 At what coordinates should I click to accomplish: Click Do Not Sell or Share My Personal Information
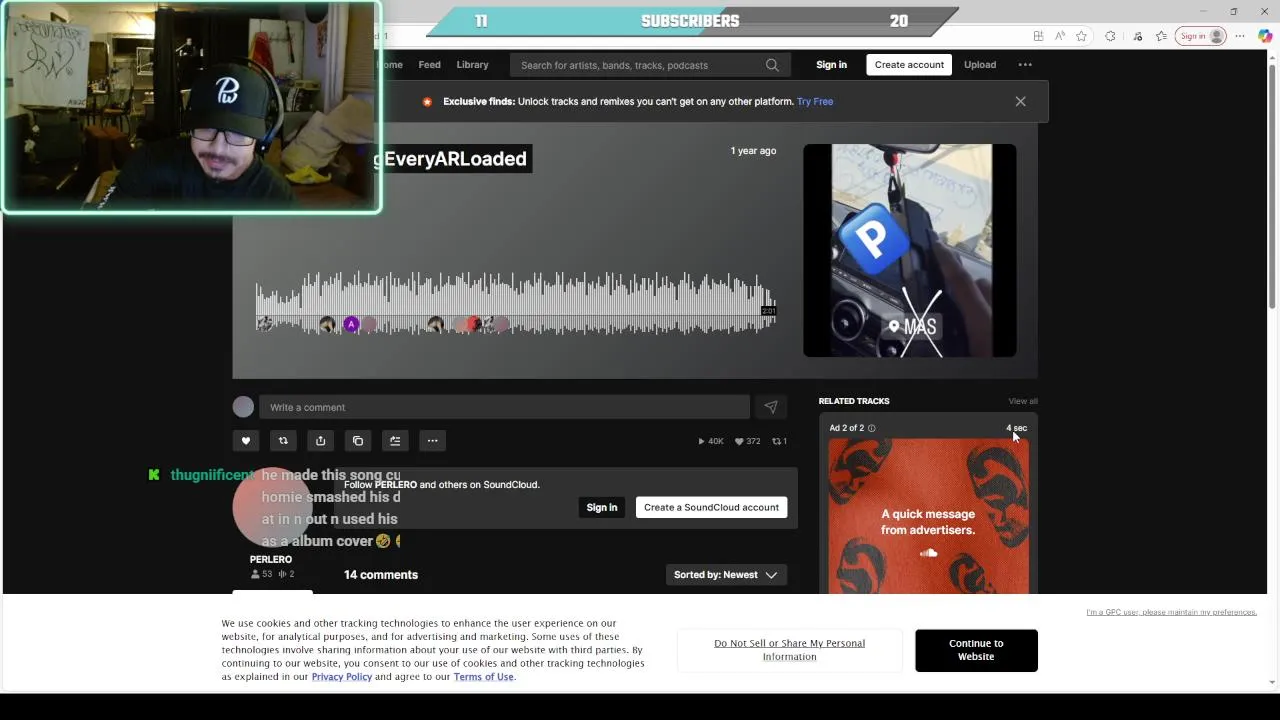pyautogui.click(x=789, y=650)
